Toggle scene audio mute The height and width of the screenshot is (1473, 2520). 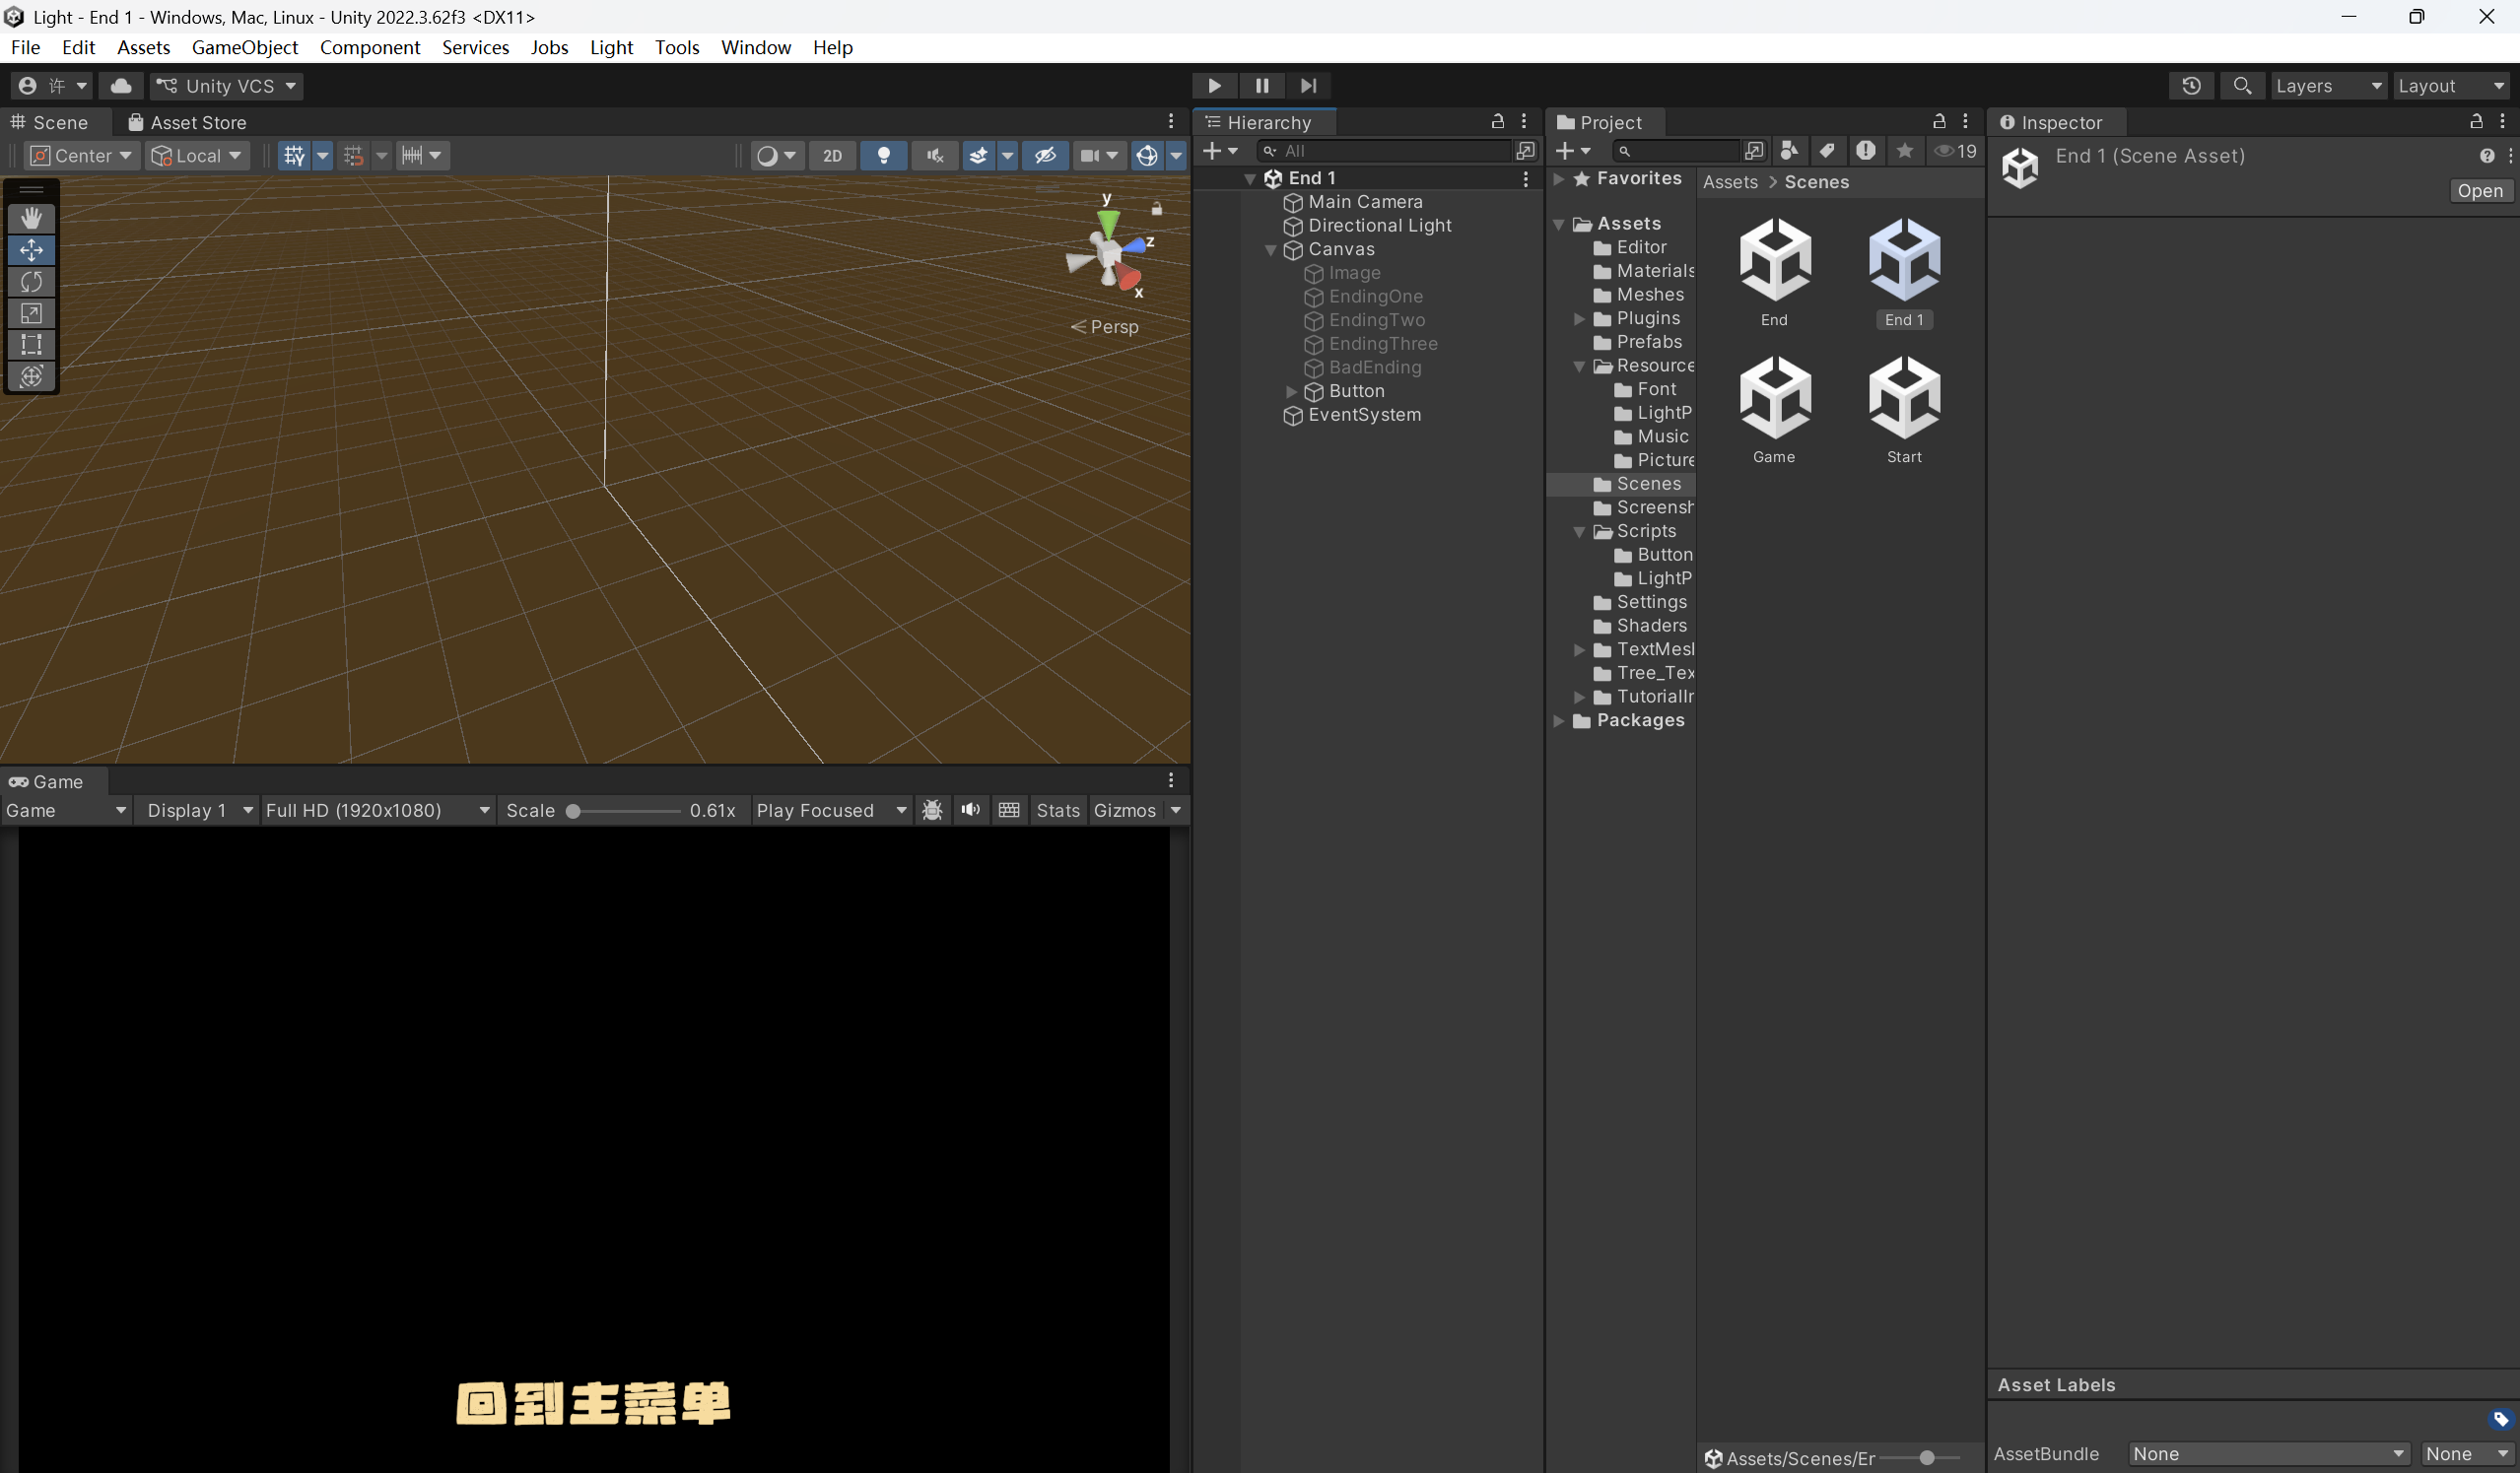(x=935, y=155)
